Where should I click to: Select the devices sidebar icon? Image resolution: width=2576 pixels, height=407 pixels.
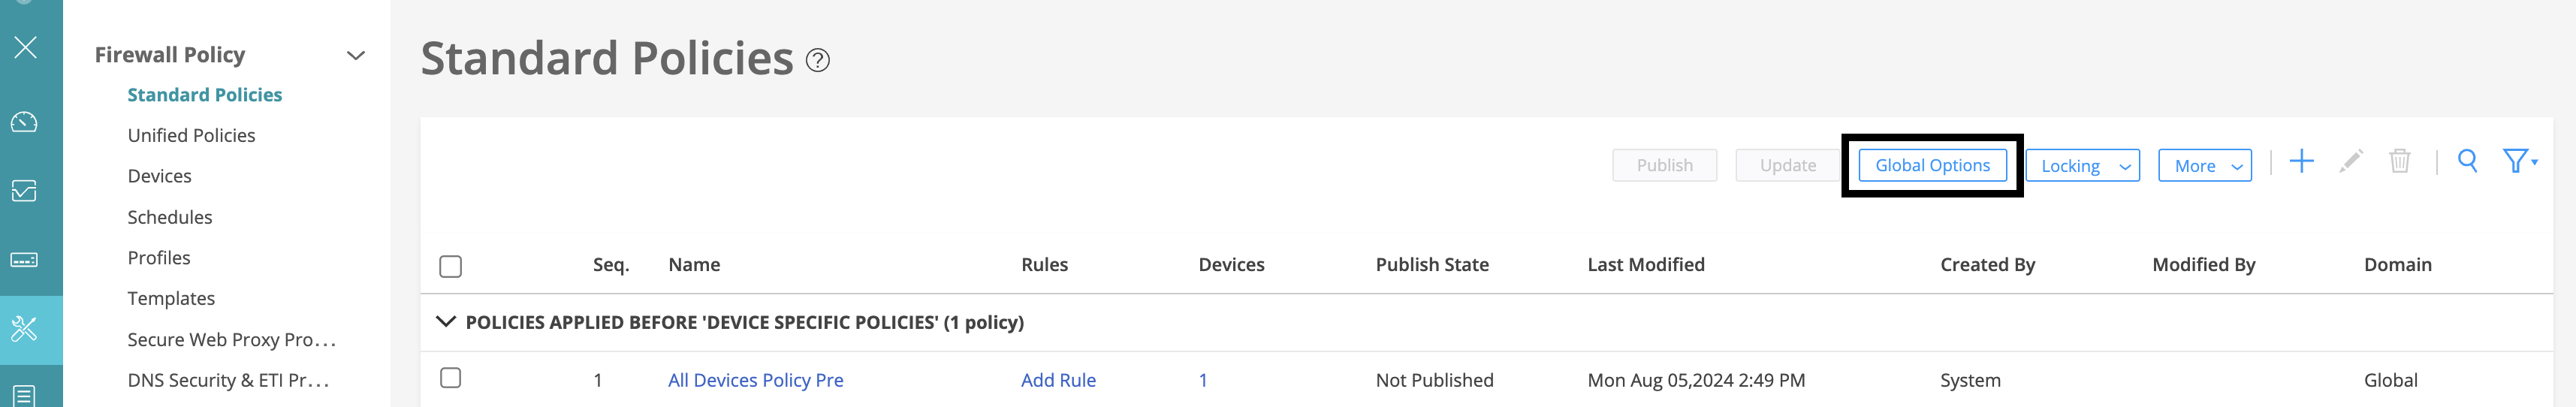click(25, 260)
